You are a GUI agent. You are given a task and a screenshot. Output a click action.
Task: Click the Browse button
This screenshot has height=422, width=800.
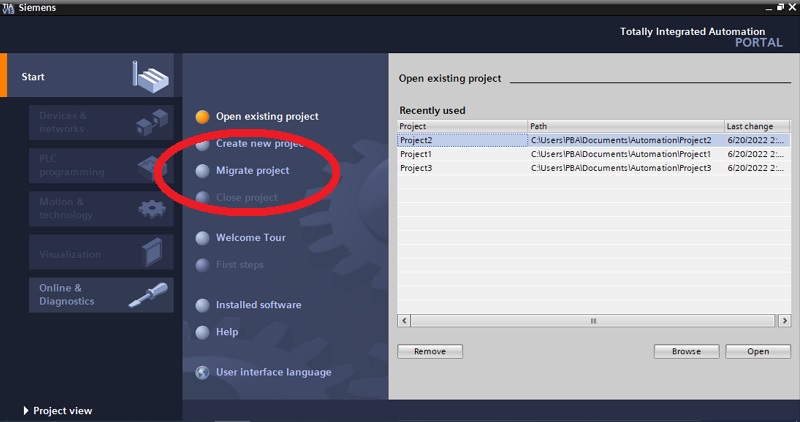coord(686,351)
